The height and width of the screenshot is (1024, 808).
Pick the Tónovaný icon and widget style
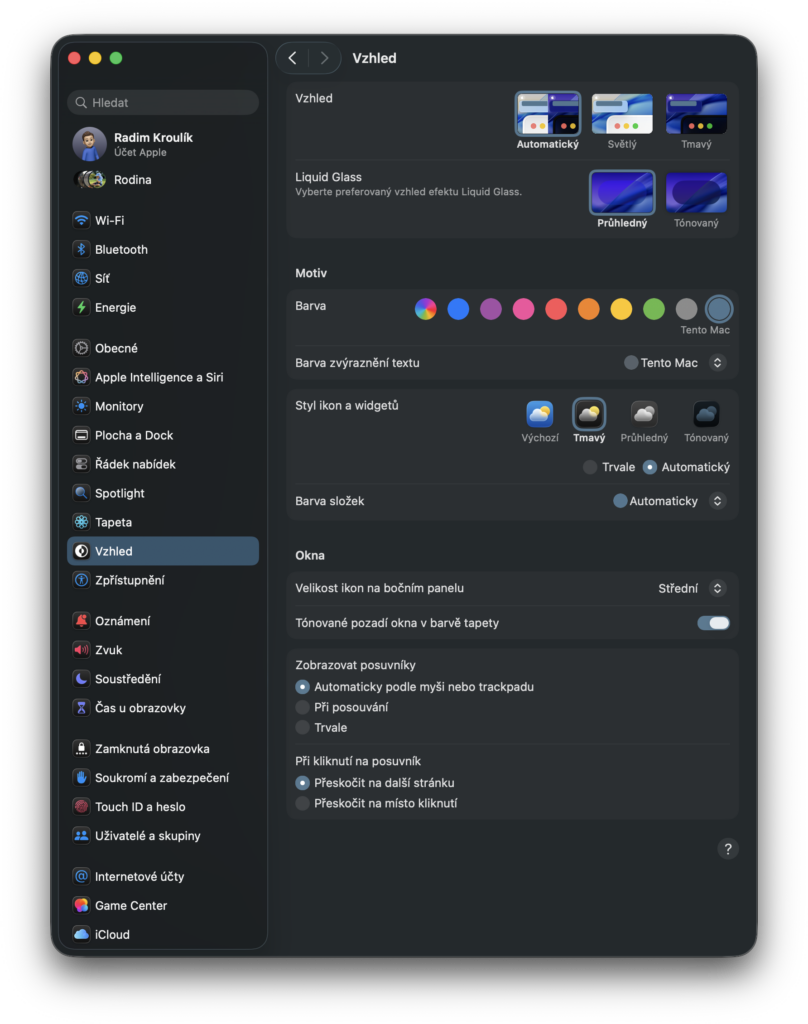(706, 414)
